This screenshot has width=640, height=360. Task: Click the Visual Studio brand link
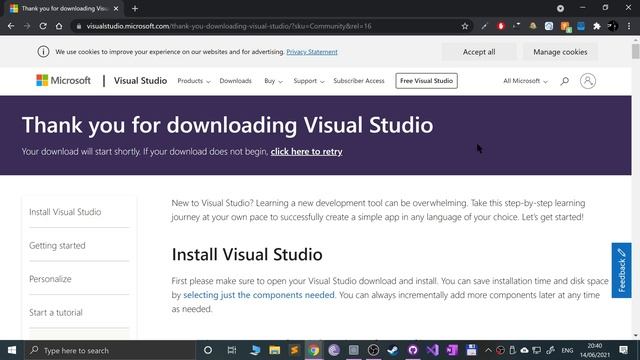point(140,81)
